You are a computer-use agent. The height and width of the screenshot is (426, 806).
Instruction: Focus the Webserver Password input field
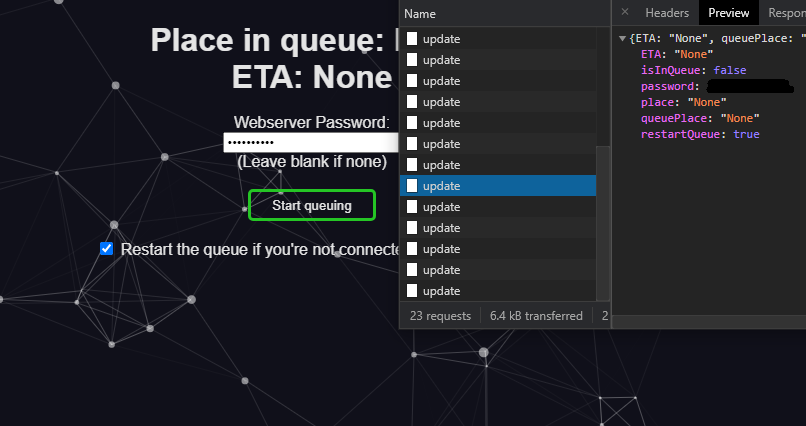[311, 143]
